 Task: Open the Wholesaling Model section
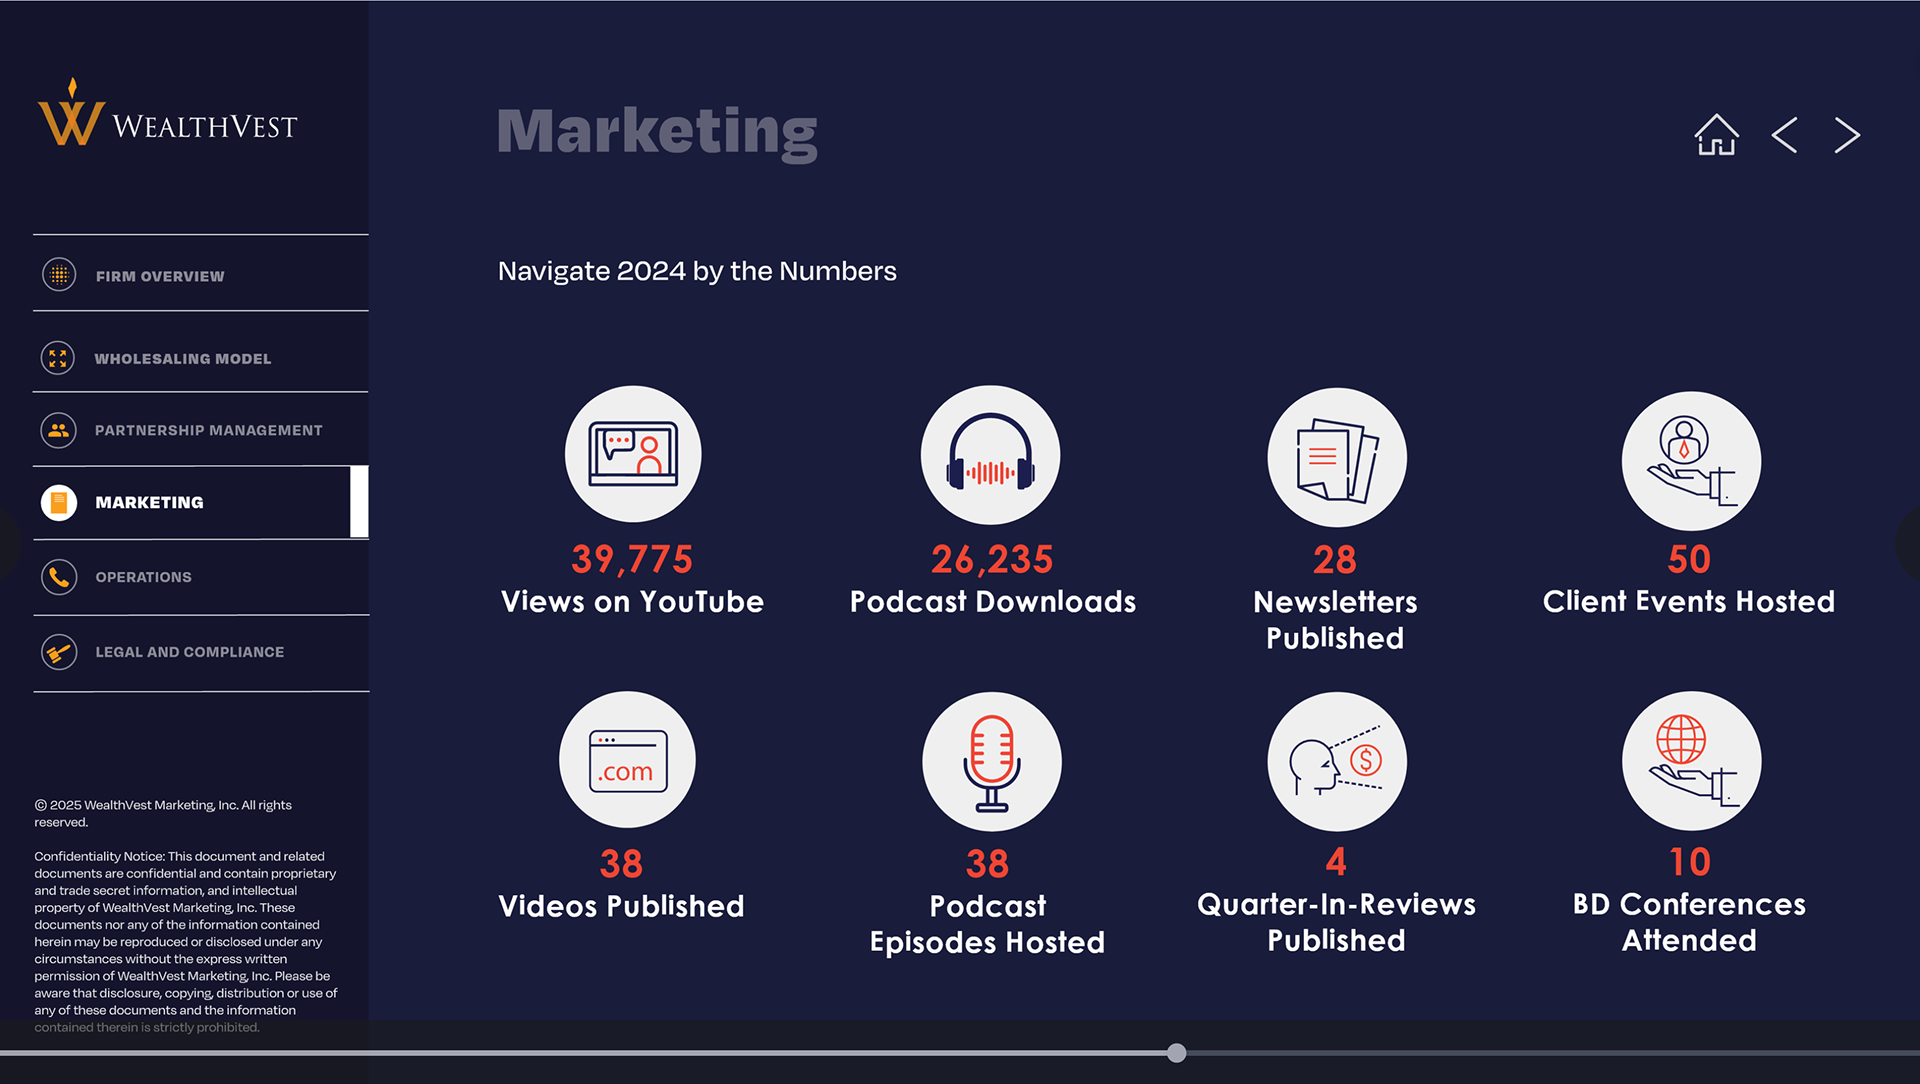pyautogui.click(x=182, y=358)
